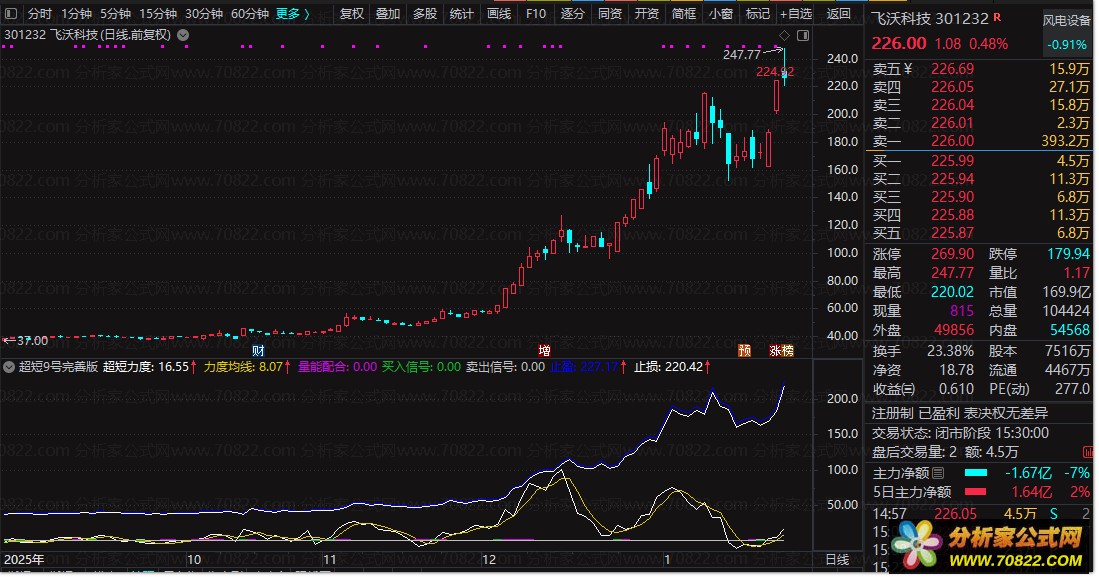Click the ¥ icon next to 卖五
Viewport: 1099px width, 577px height.
pos(907,69)
